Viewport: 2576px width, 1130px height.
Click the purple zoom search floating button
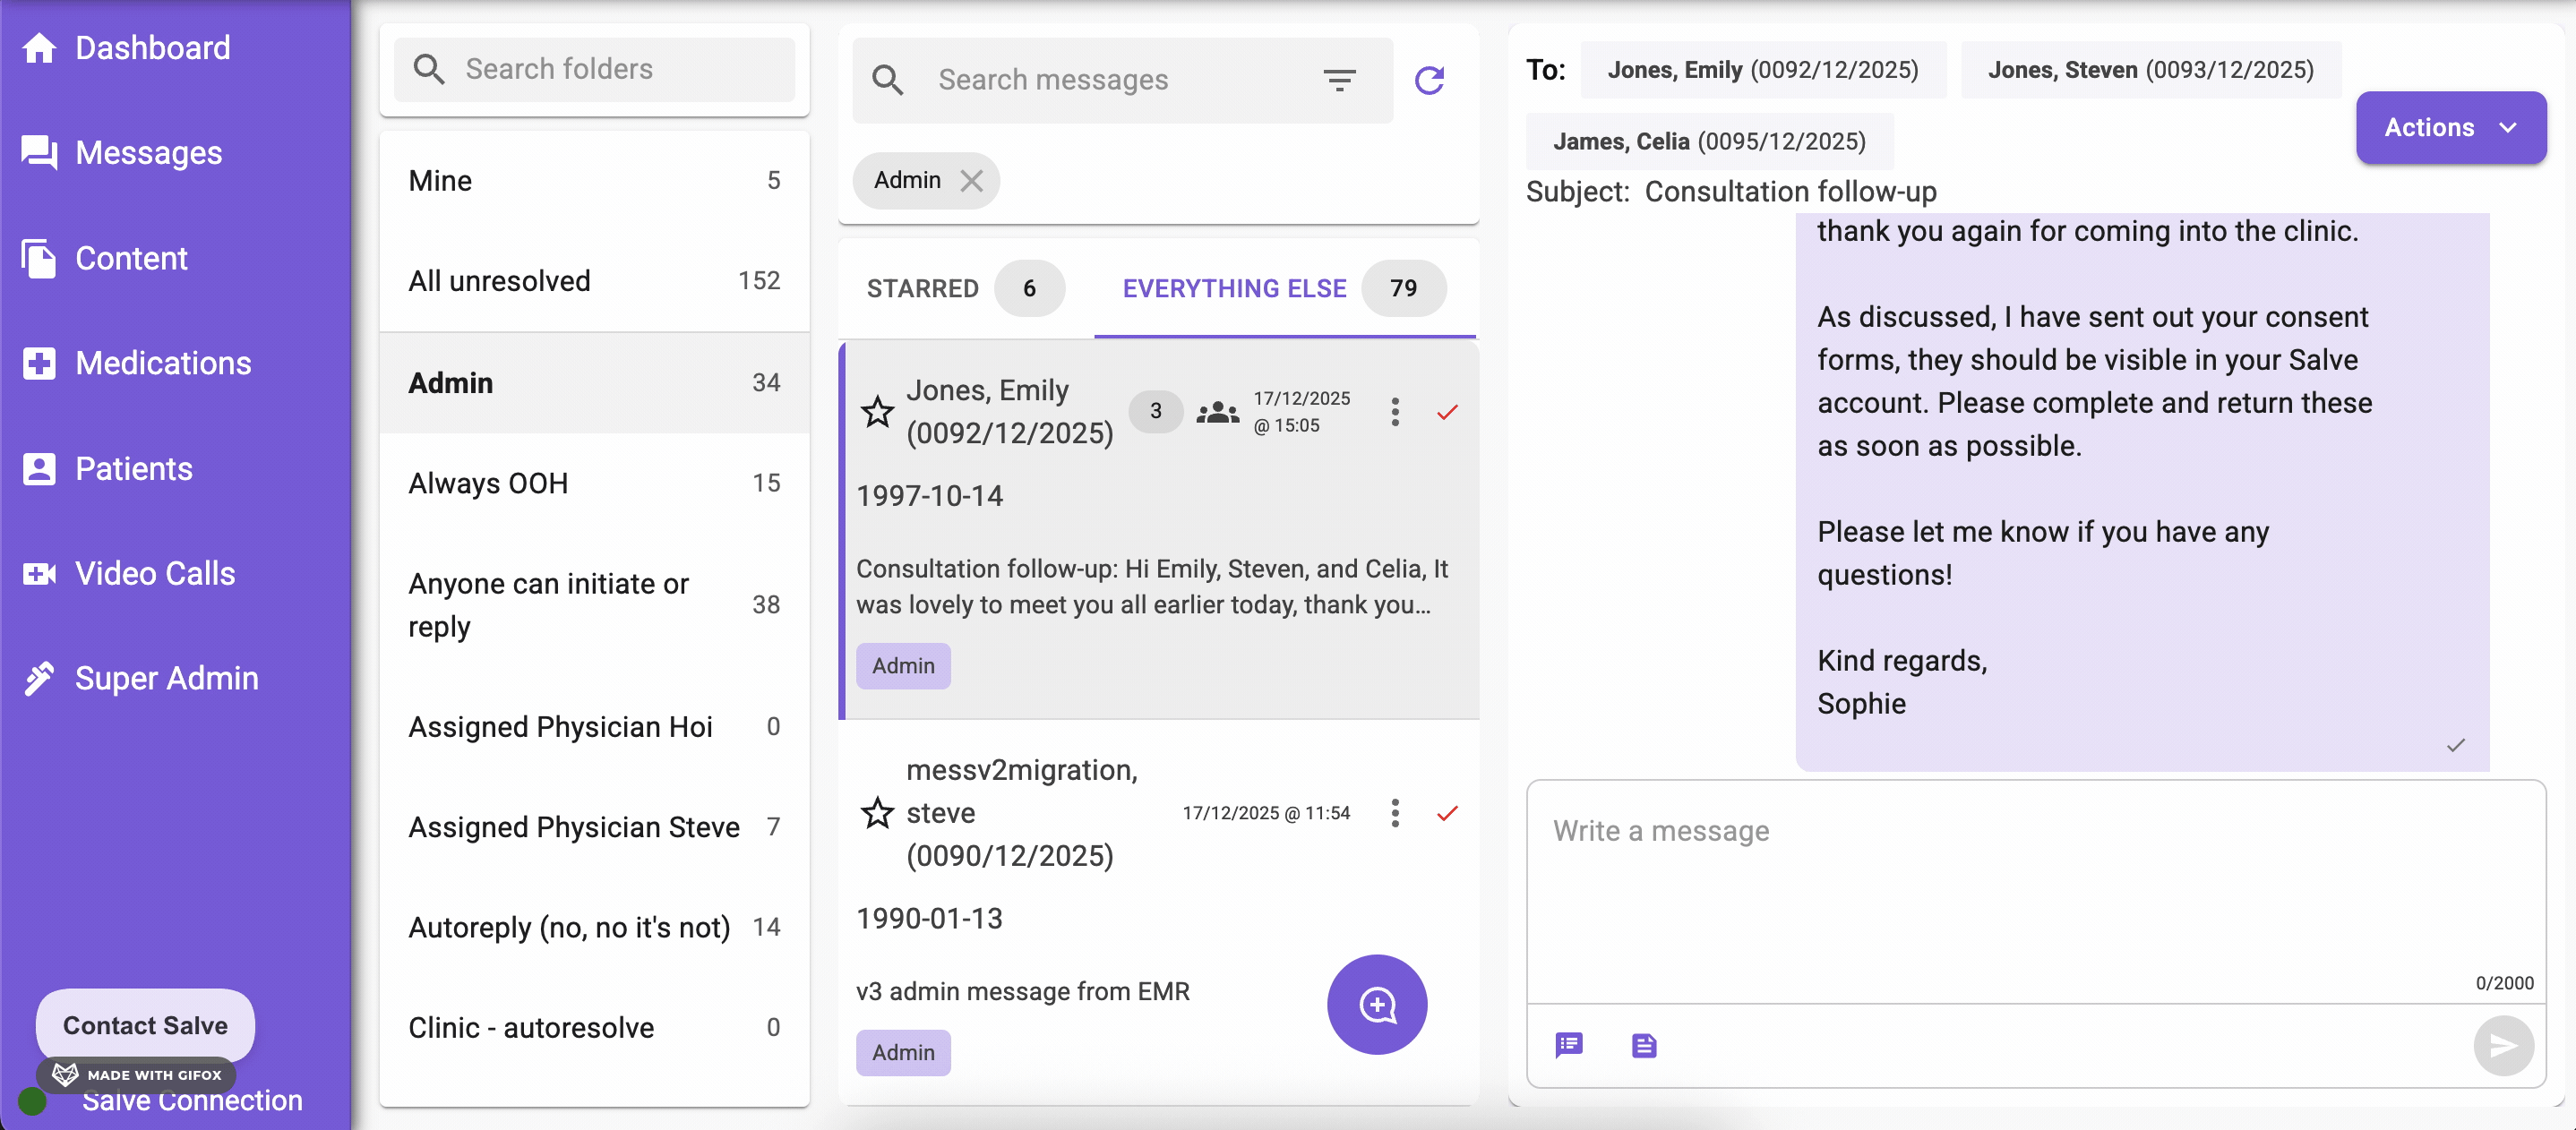click(x=1376, y=1004)
